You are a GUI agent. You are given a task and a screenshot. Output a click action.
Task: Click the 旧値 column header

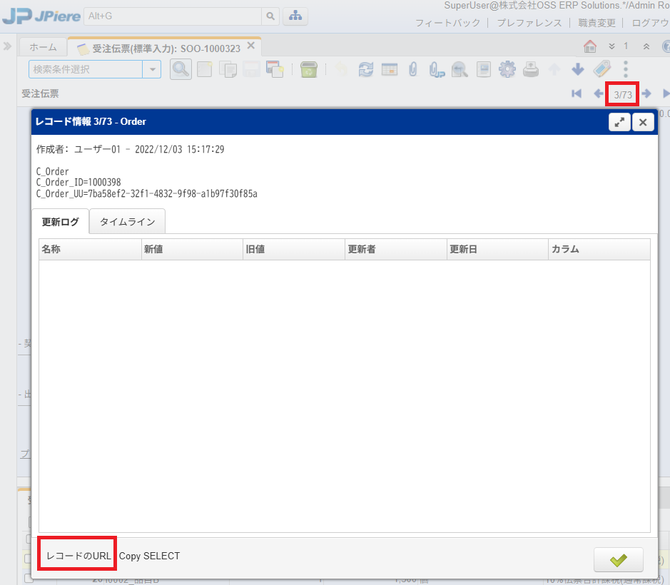pos(294,249)
